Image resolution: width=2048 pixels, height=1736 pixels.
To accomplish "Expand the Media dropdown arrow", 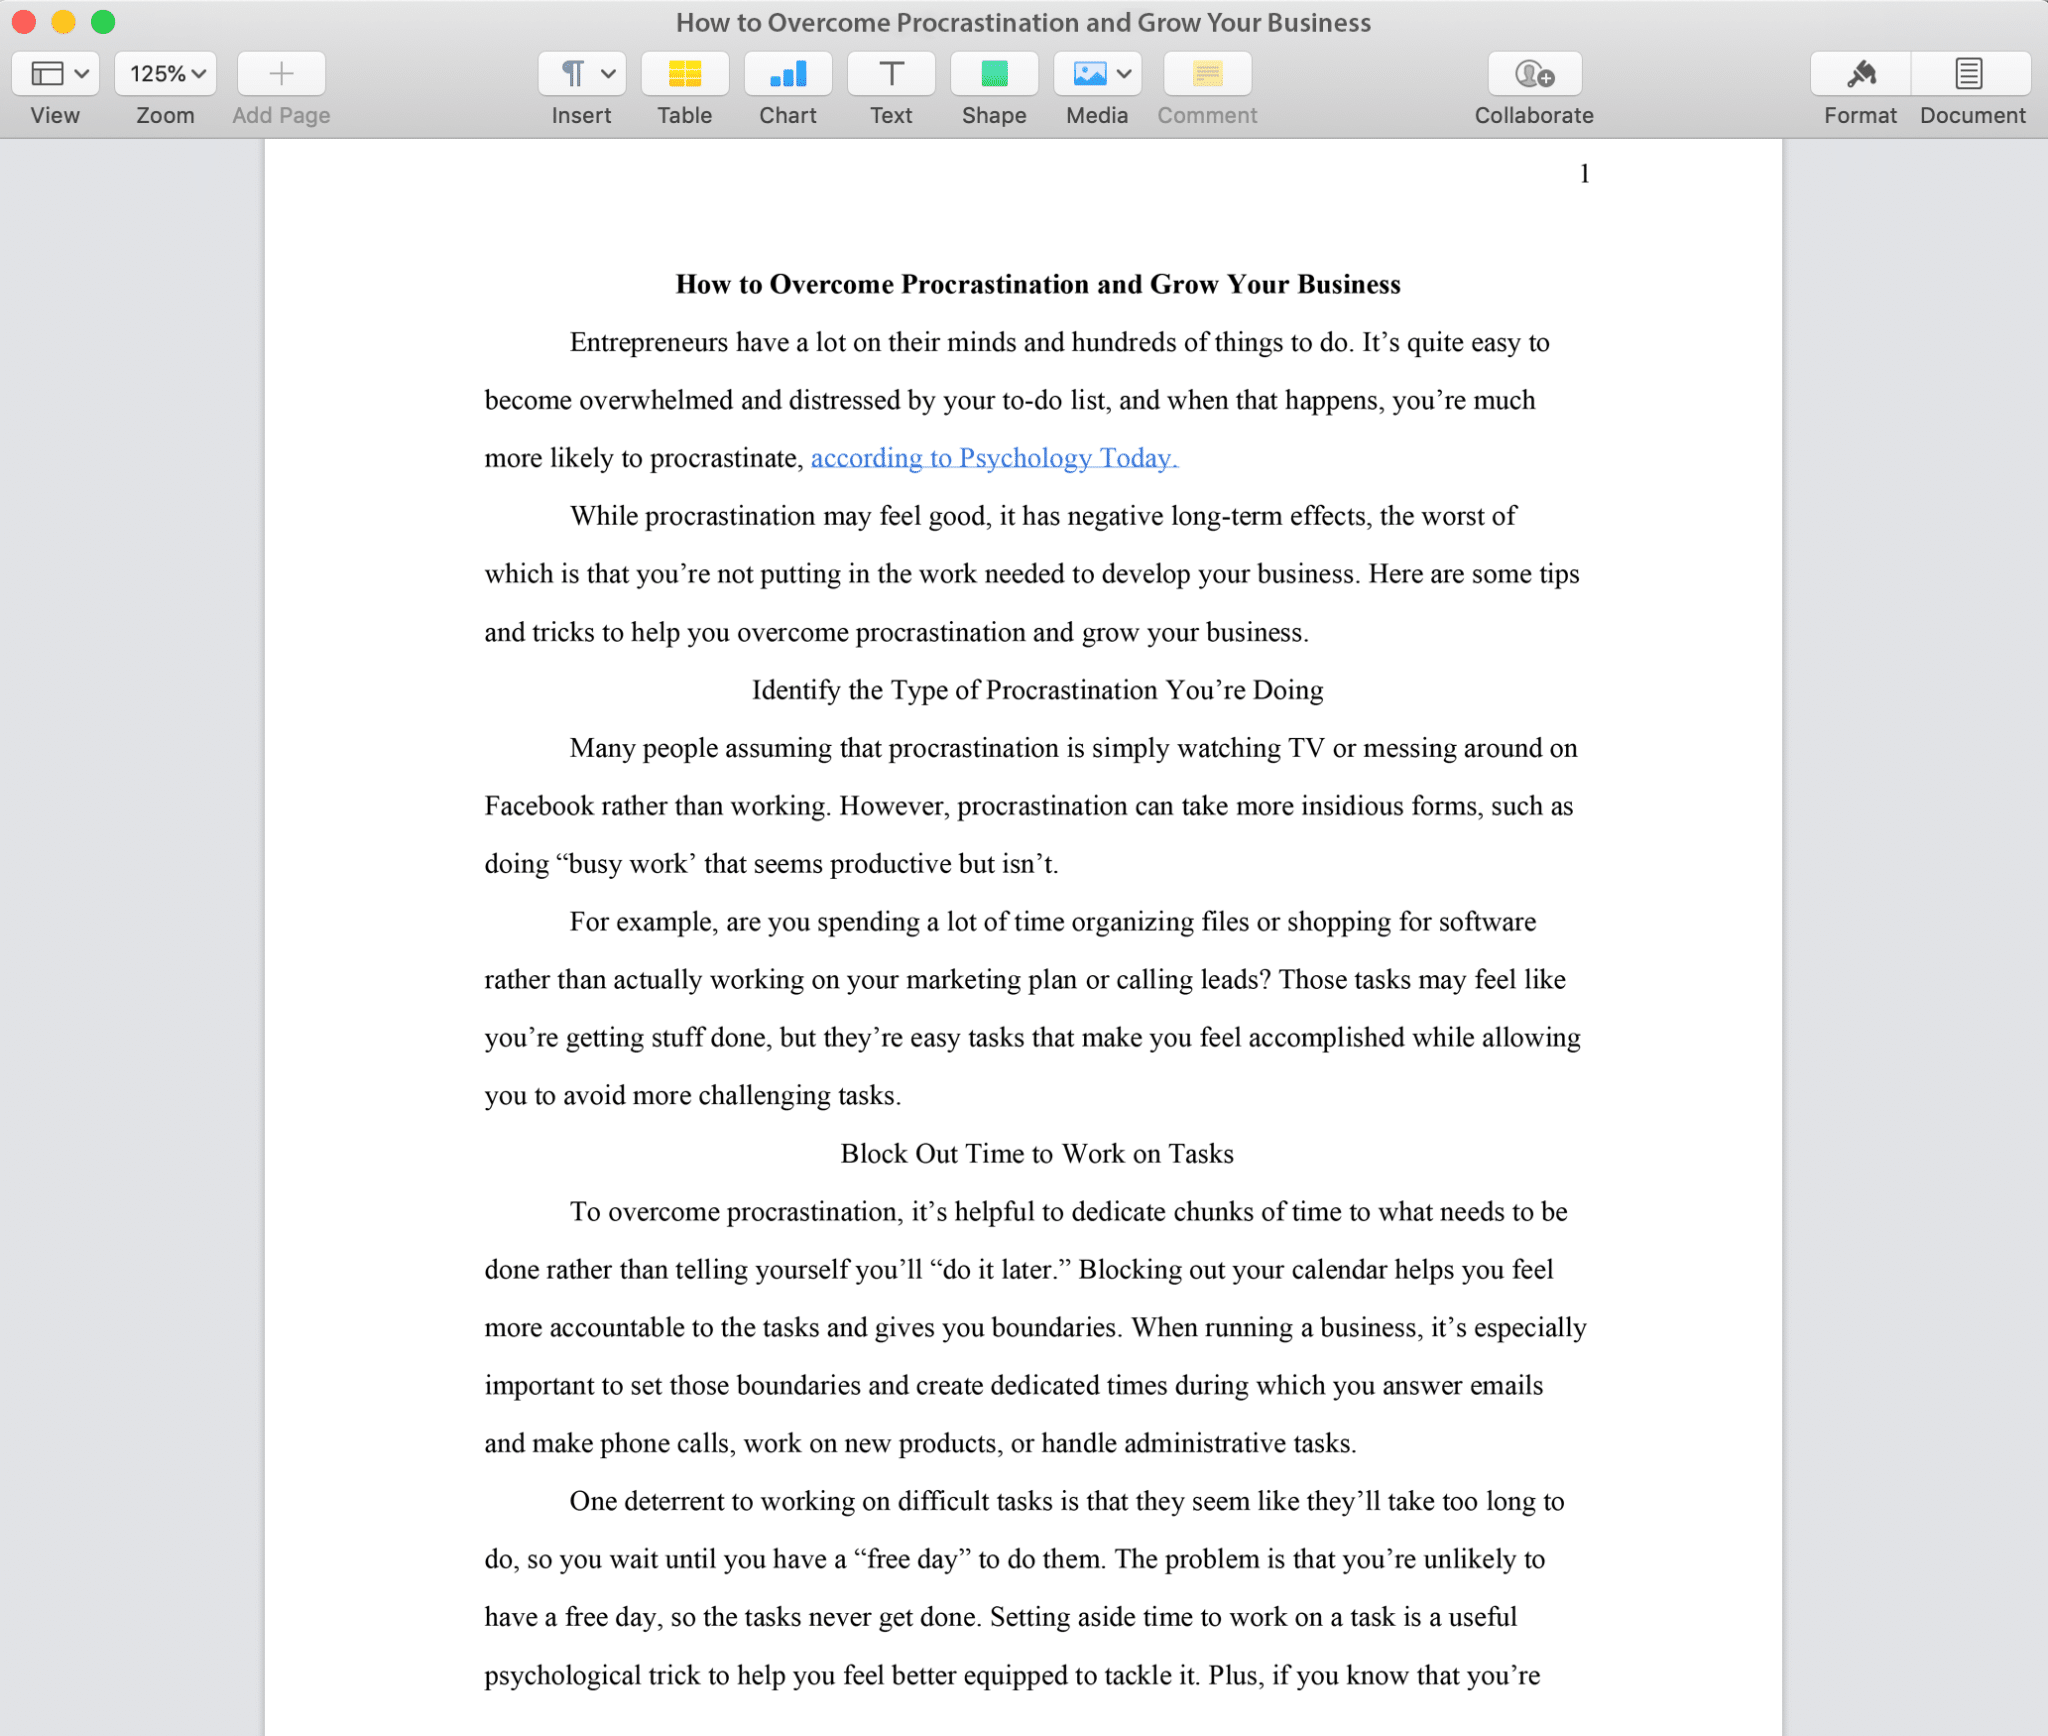I will coord(1124,73).
